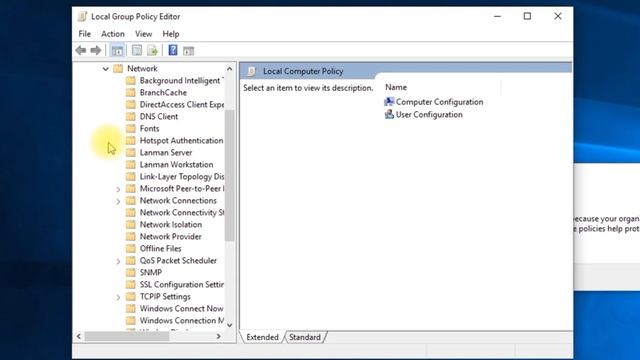Open User Configuration in the list
The width and height of the screenshot is (640, 360).
pyautogui.click(x=429, y=114)
